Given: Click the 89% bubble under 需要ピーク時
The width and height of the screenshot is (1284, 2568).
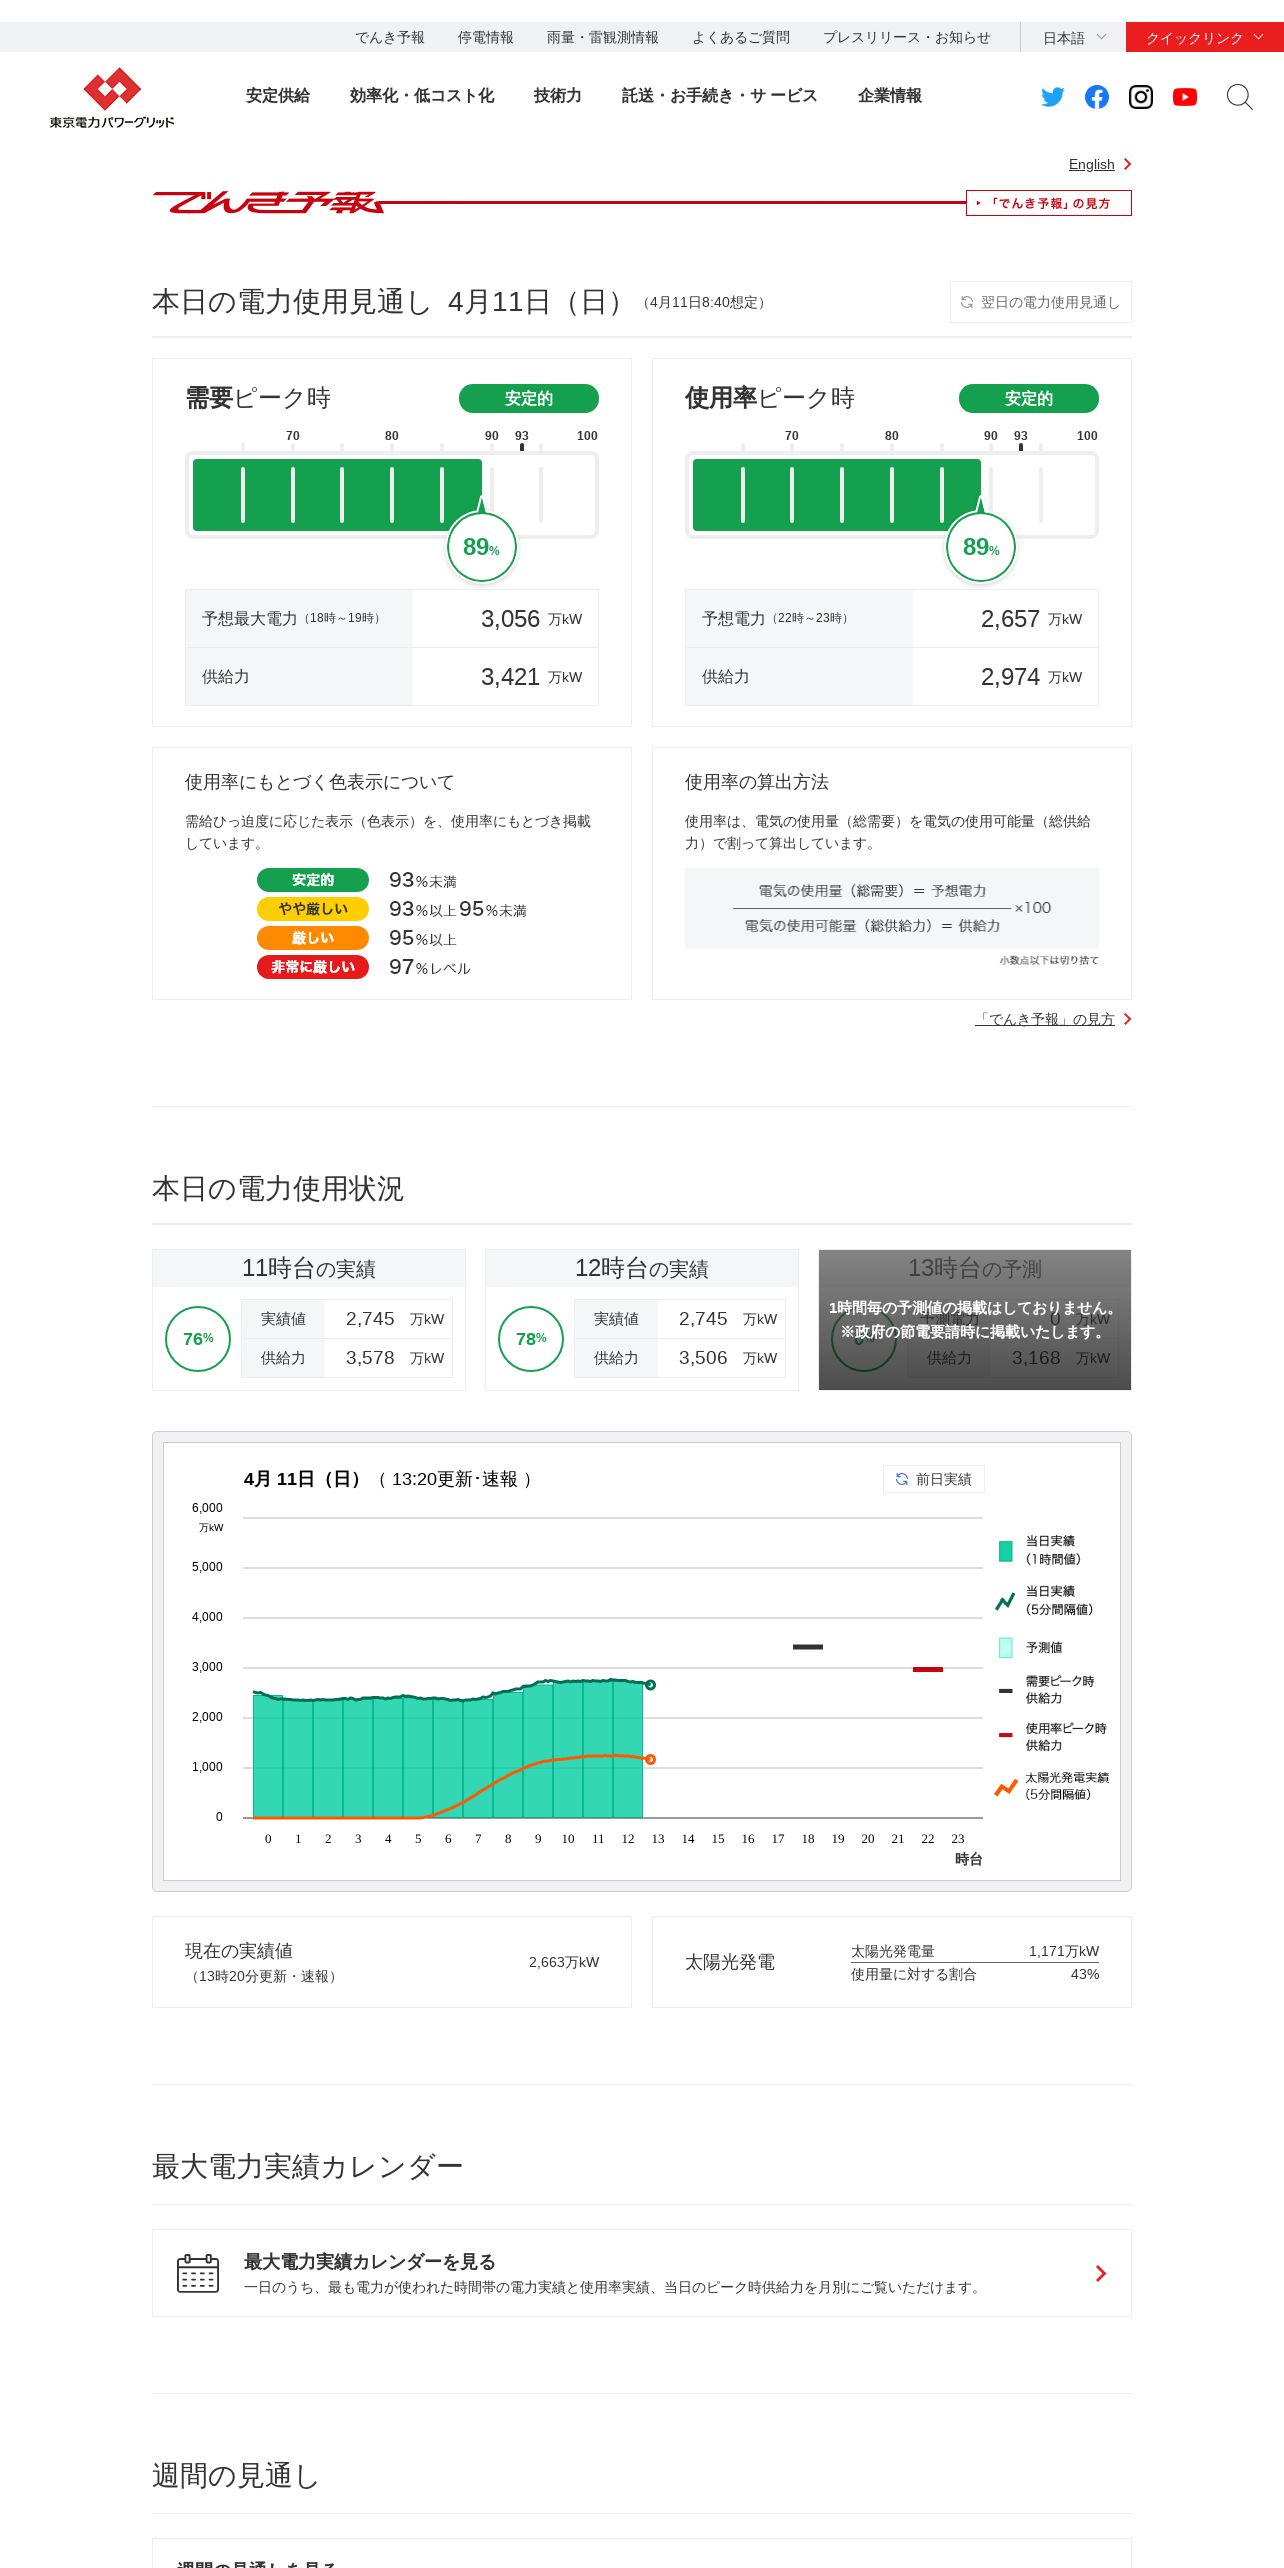Looking at the screenshot, I should pos(481,547).
